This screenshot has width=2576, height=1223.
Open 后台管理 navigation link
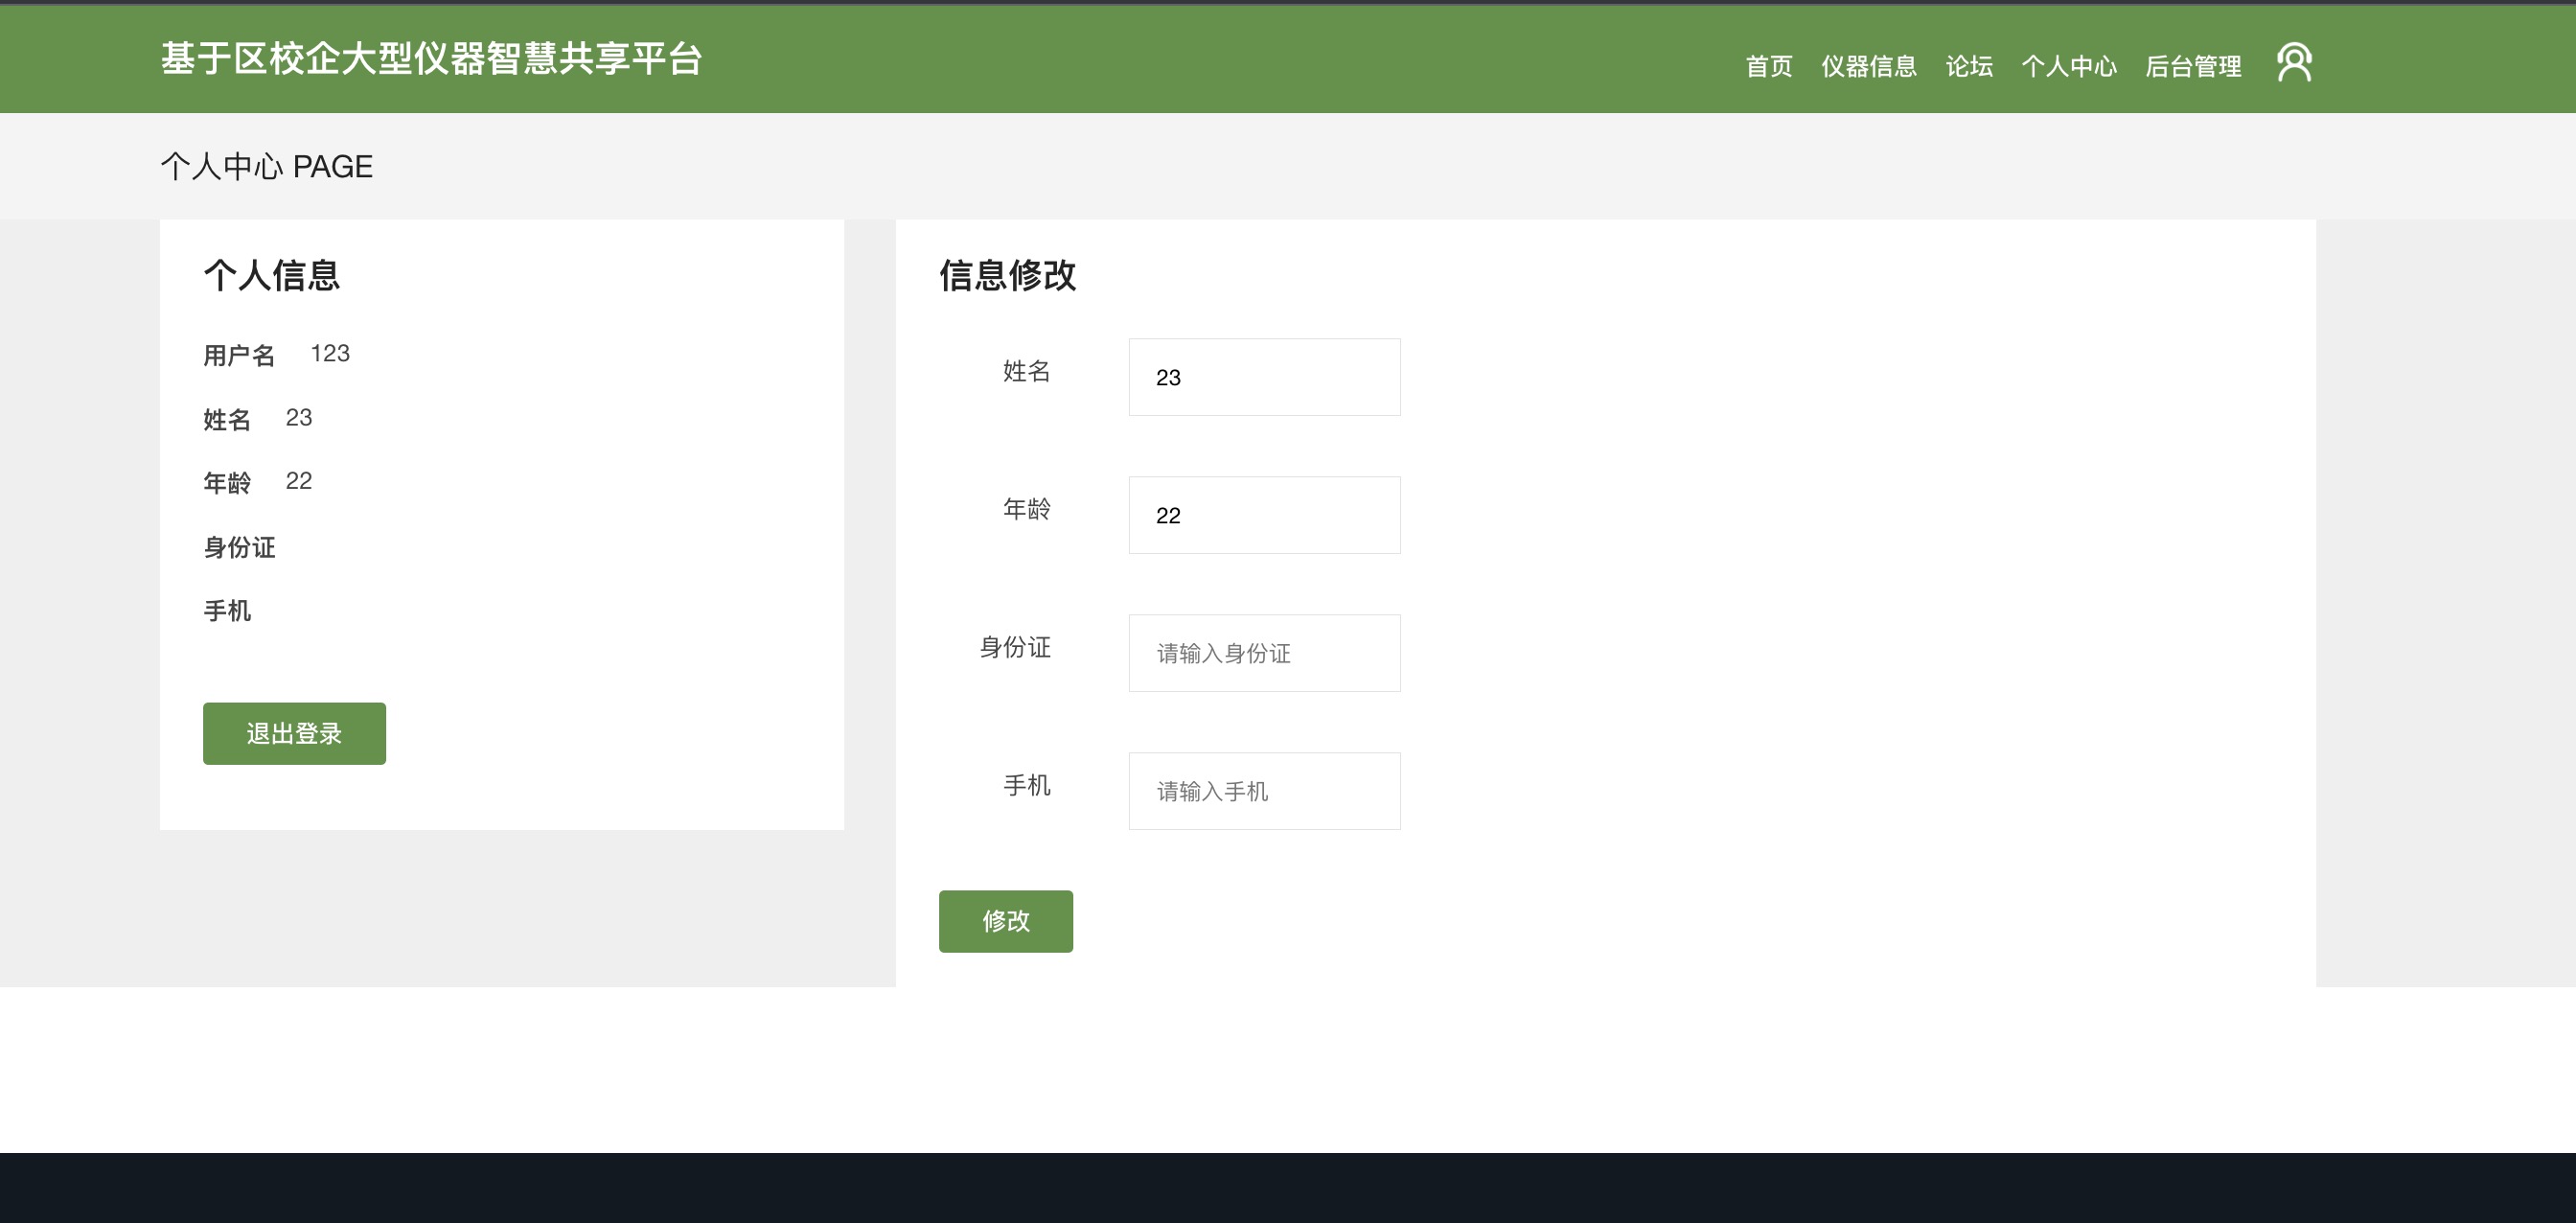pyautogui.click(x=2192, y=66)
